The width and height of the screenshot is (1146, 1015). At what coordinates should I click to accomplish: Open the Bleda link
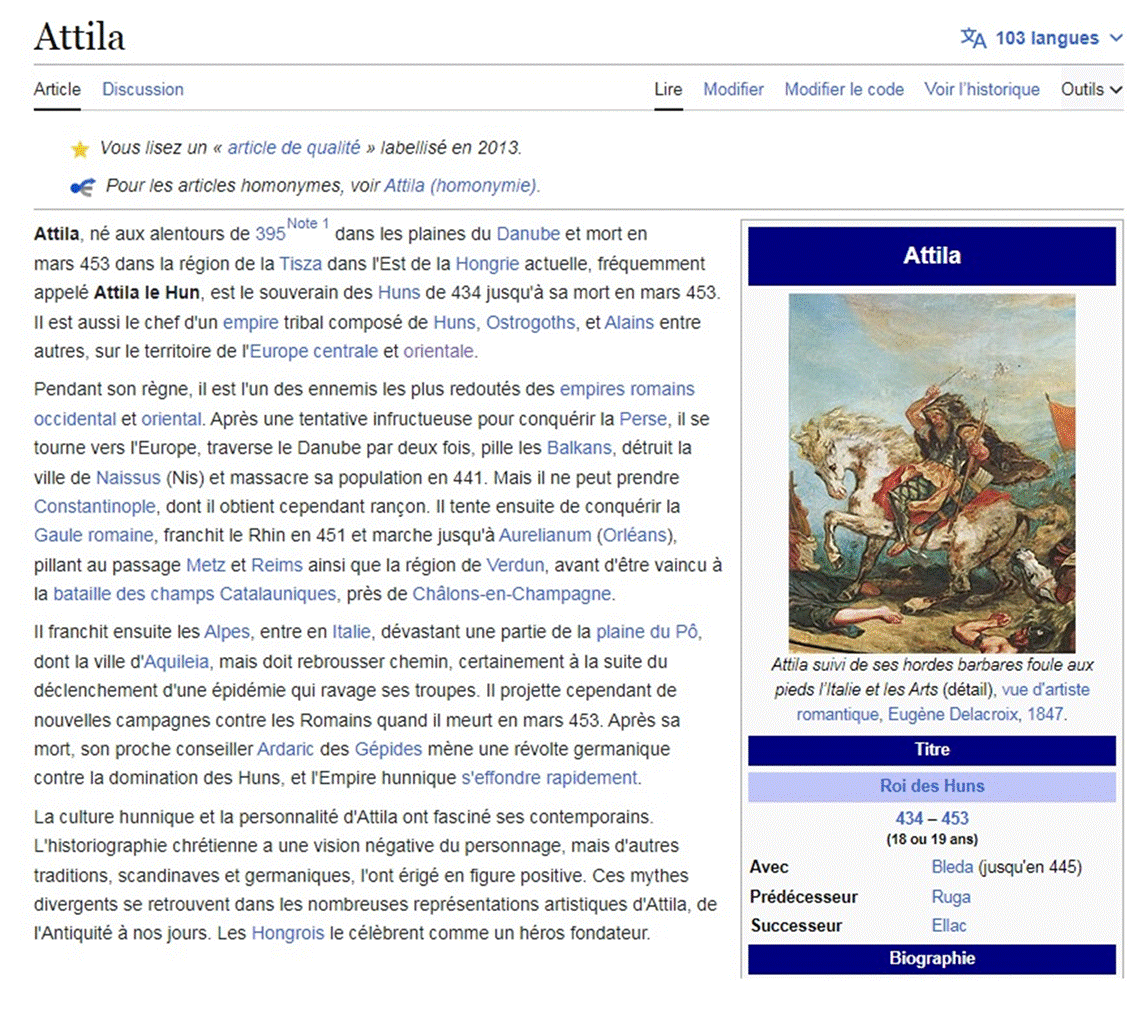click(x=952, y=867)
